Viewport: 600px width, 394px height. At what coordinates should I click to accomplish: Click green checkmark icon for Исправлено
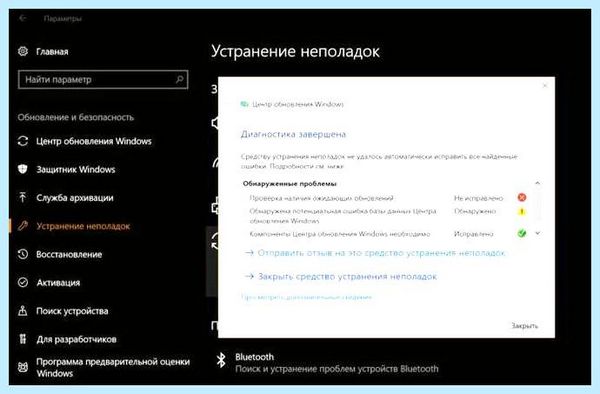pos(522,233)
